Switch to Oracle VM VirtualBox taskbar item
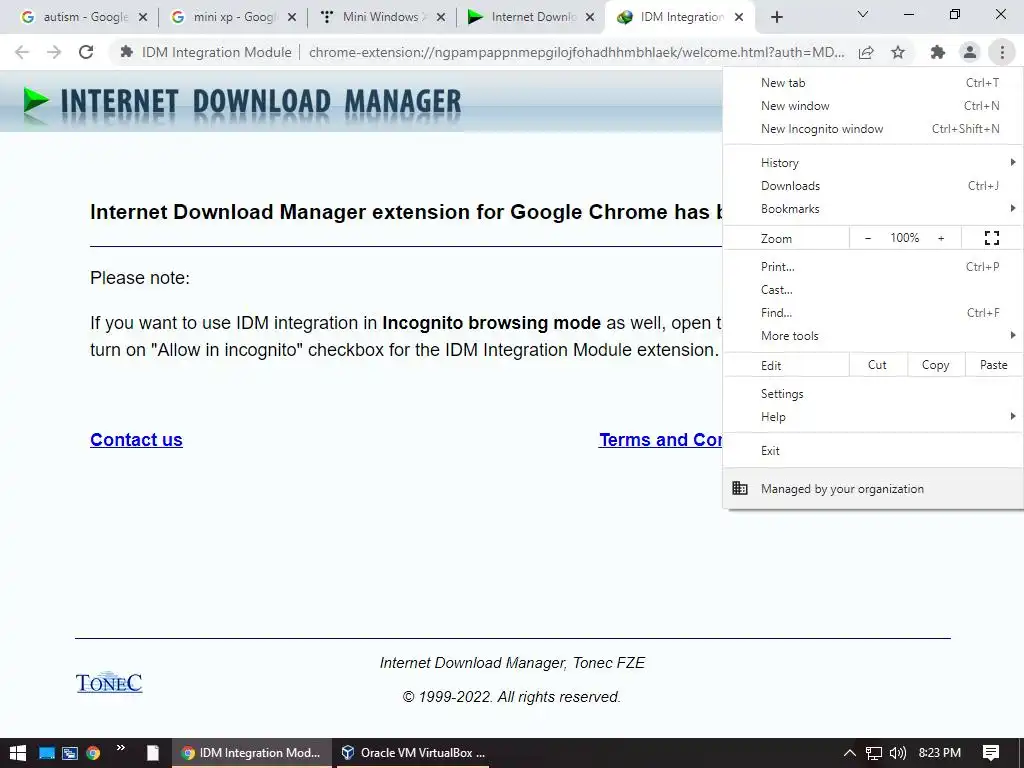This screenshot has height=768, width=1024. (x=413, y=753)
